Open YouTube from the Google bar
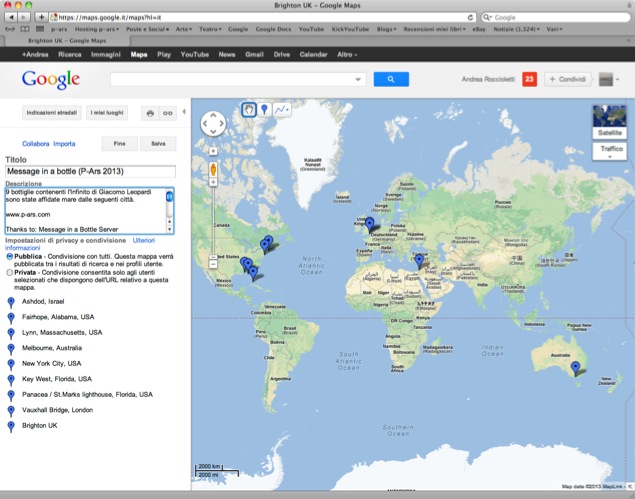The width and height of the screenshot is (635, 499). (194, 55)
